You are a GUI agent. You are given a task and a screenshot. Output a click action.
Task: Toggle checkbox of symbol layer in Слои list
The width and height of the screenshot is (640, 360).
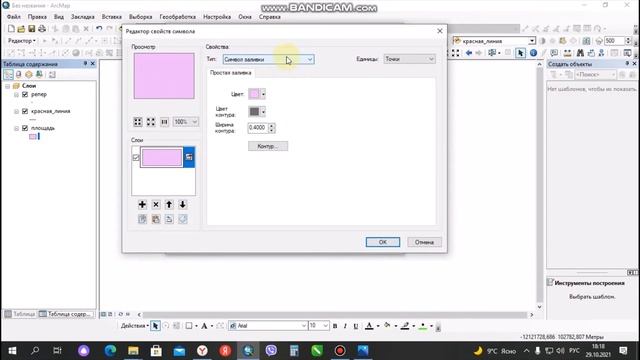coord(136,158)
